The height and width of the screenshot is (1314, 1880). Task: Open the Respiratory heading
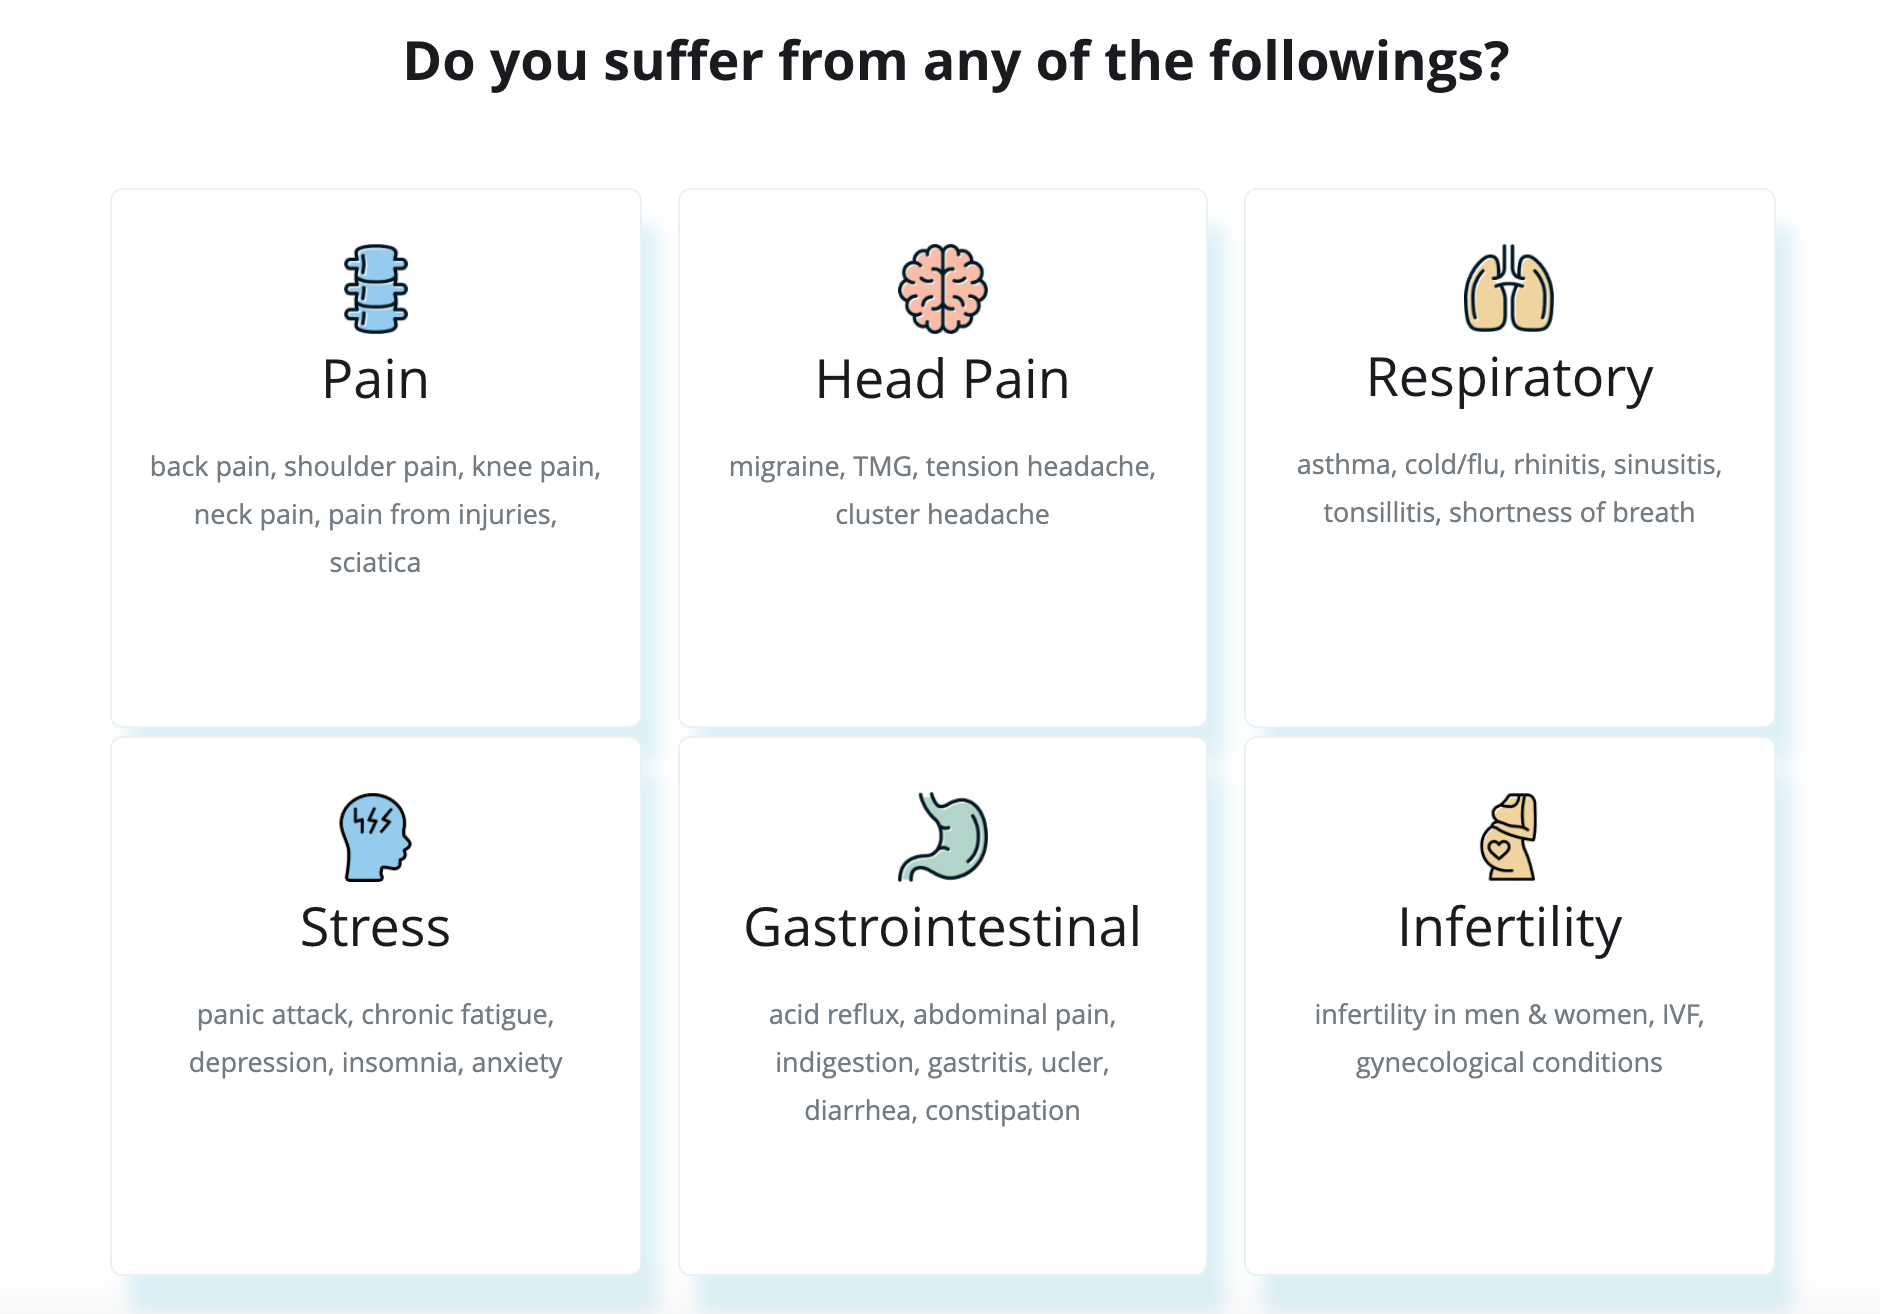(x=1509, y=378)
